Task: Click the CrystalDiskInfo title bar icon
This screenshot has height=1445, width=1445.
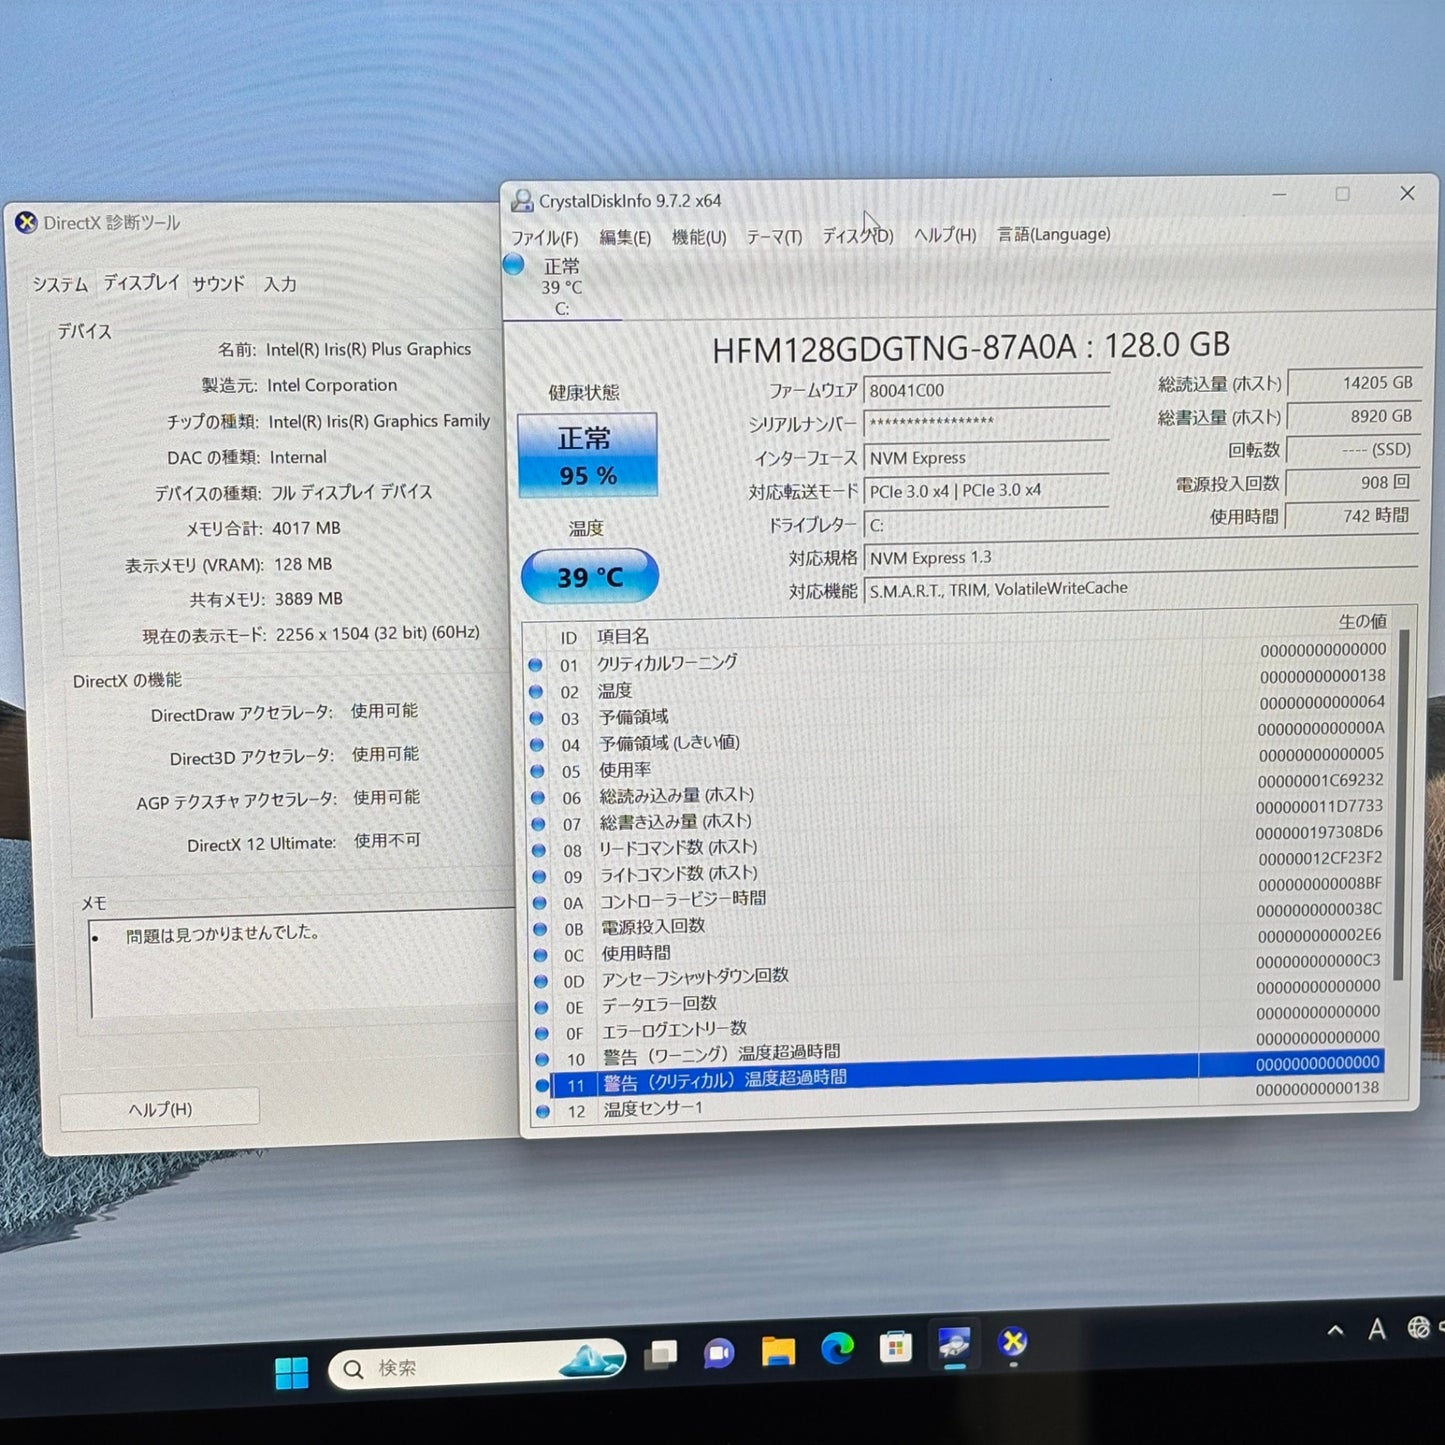Action: click(x=522, y=201)
